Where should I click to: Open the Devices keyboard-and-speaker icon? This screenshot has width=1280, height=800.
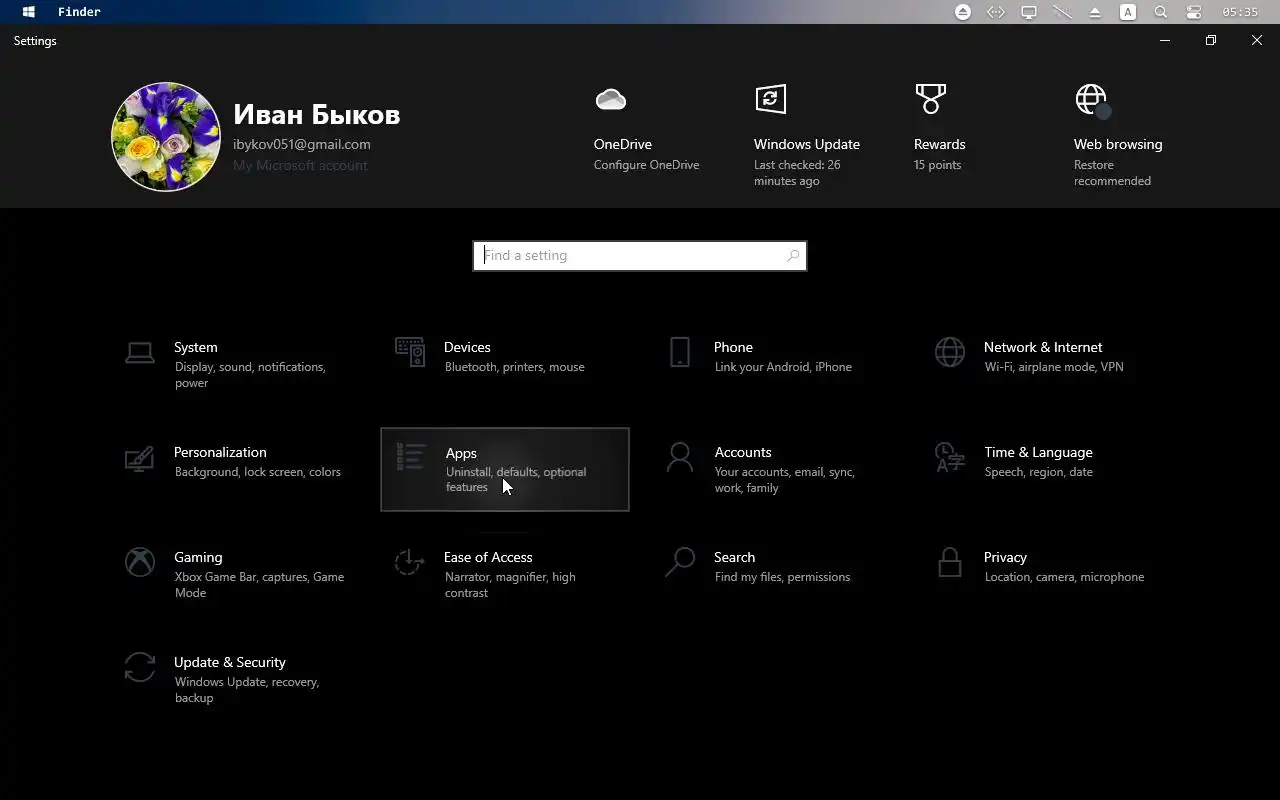click(409, 352)
